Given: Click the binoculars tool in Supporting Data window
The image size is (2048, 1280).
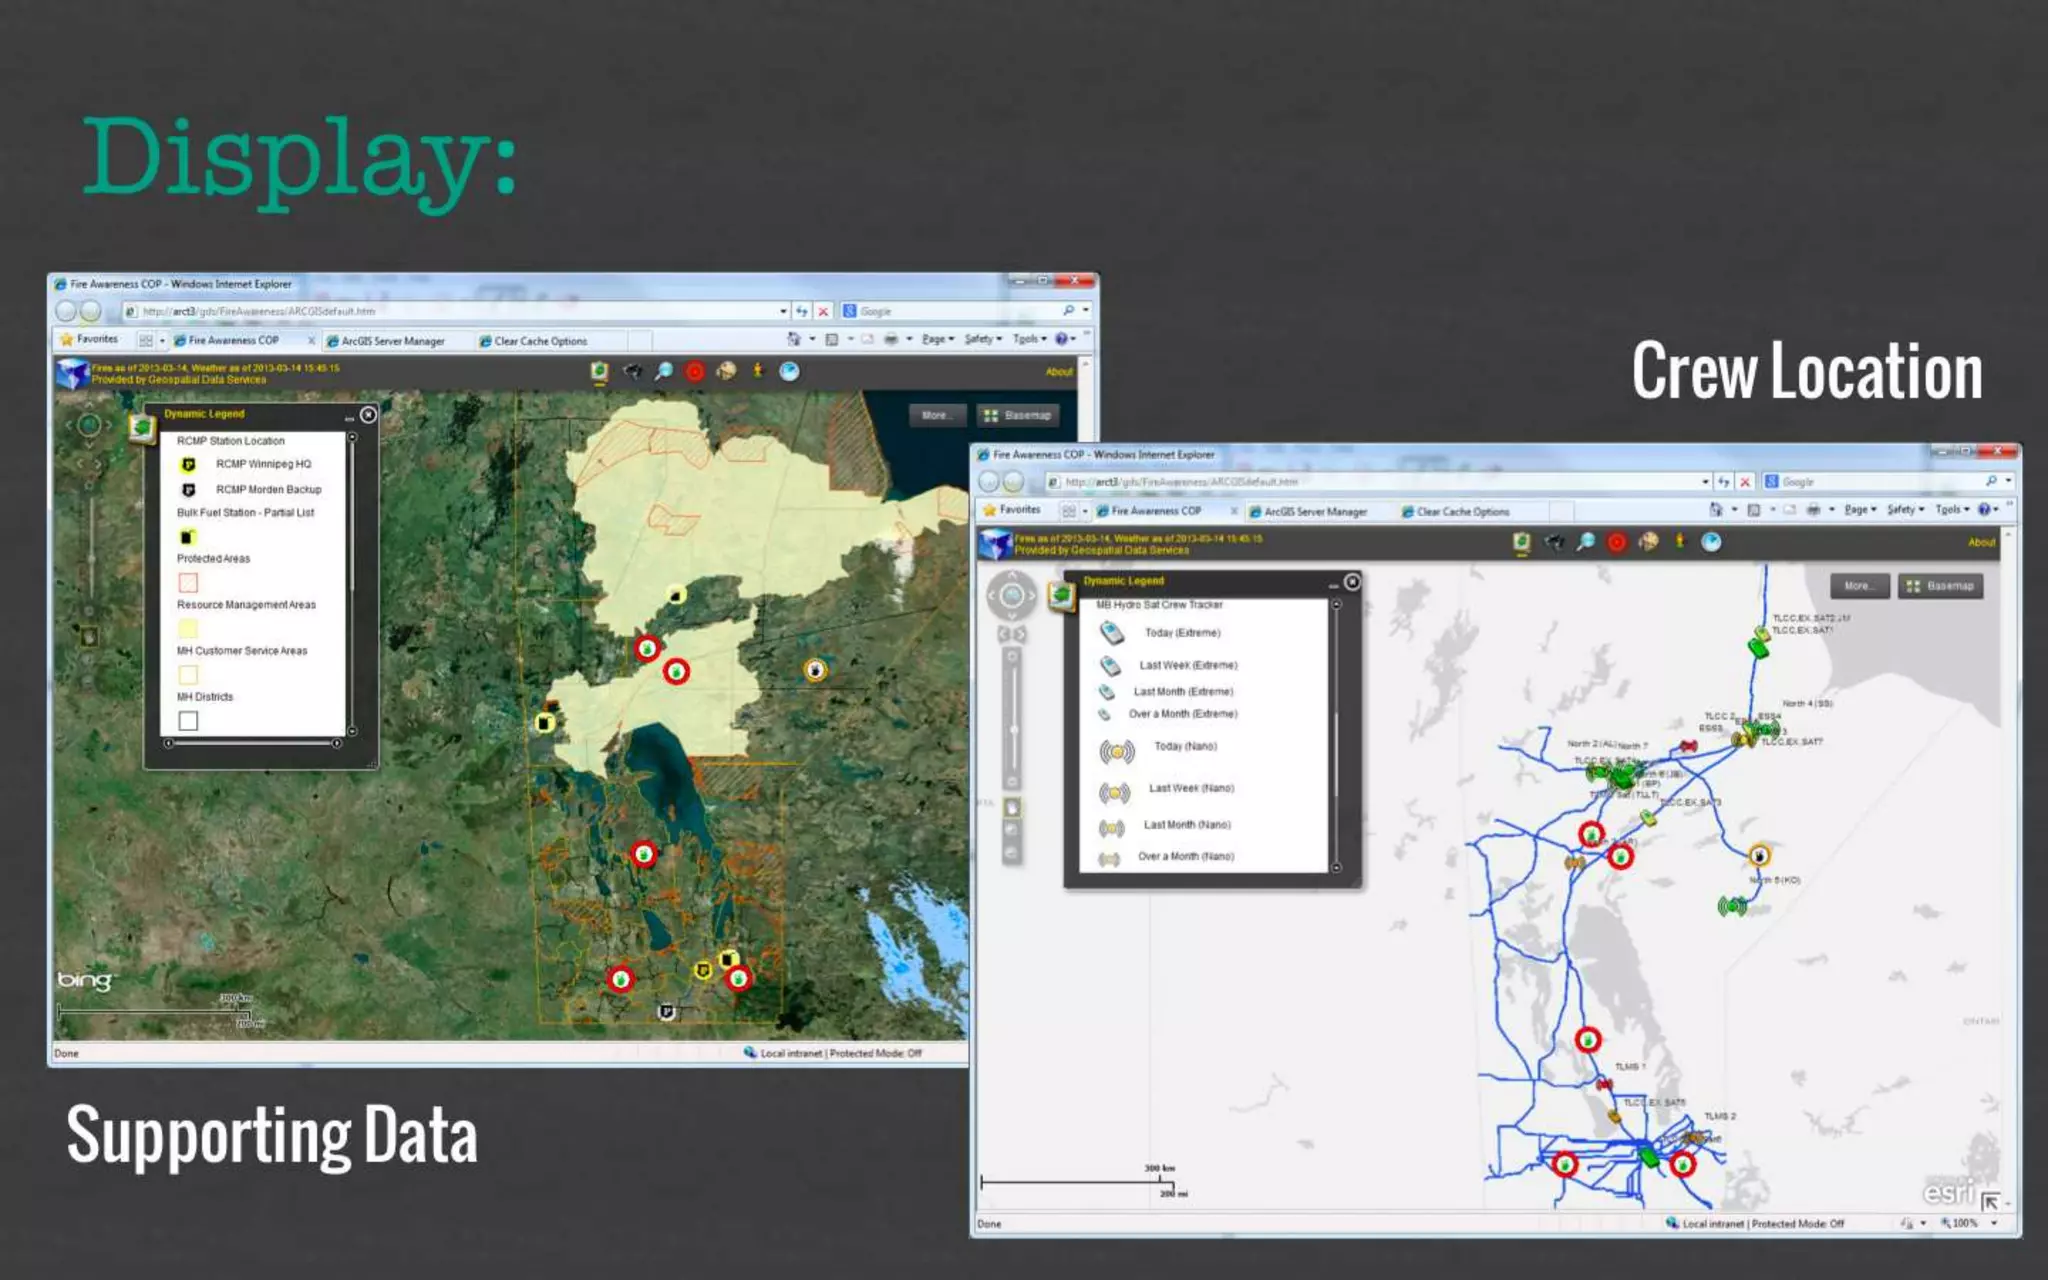Looking at the screenshot, I should point(632,372).
